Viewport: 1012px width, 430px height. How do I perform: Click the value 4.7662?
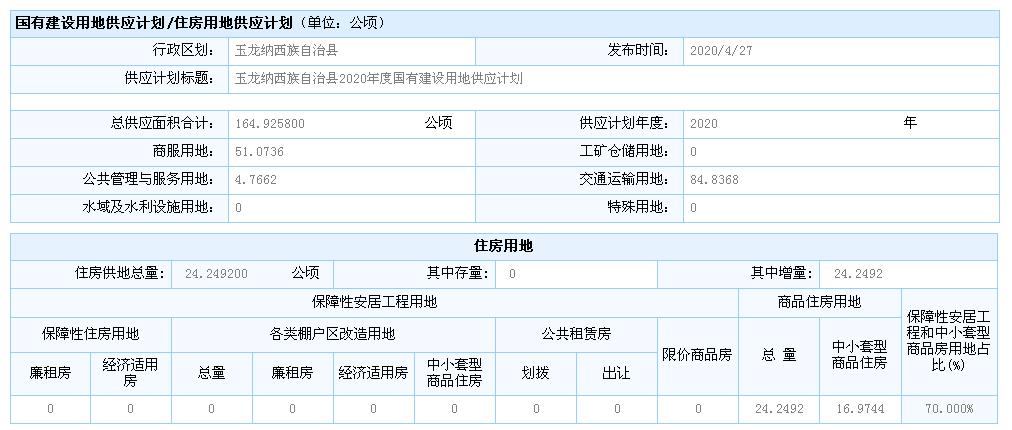tap(256, 180)
